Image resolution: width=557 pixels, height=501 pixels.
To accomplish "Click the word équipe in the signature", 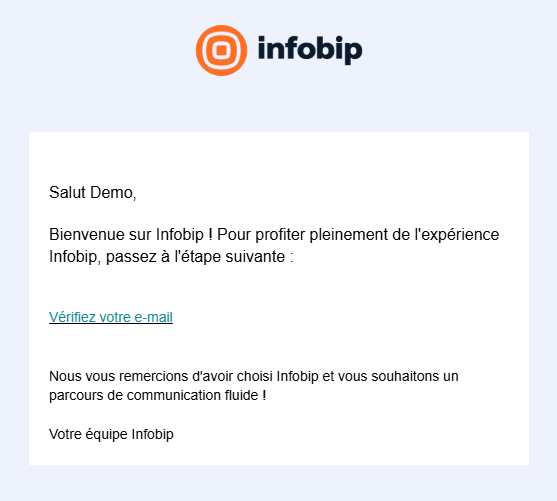I will 106,435.
